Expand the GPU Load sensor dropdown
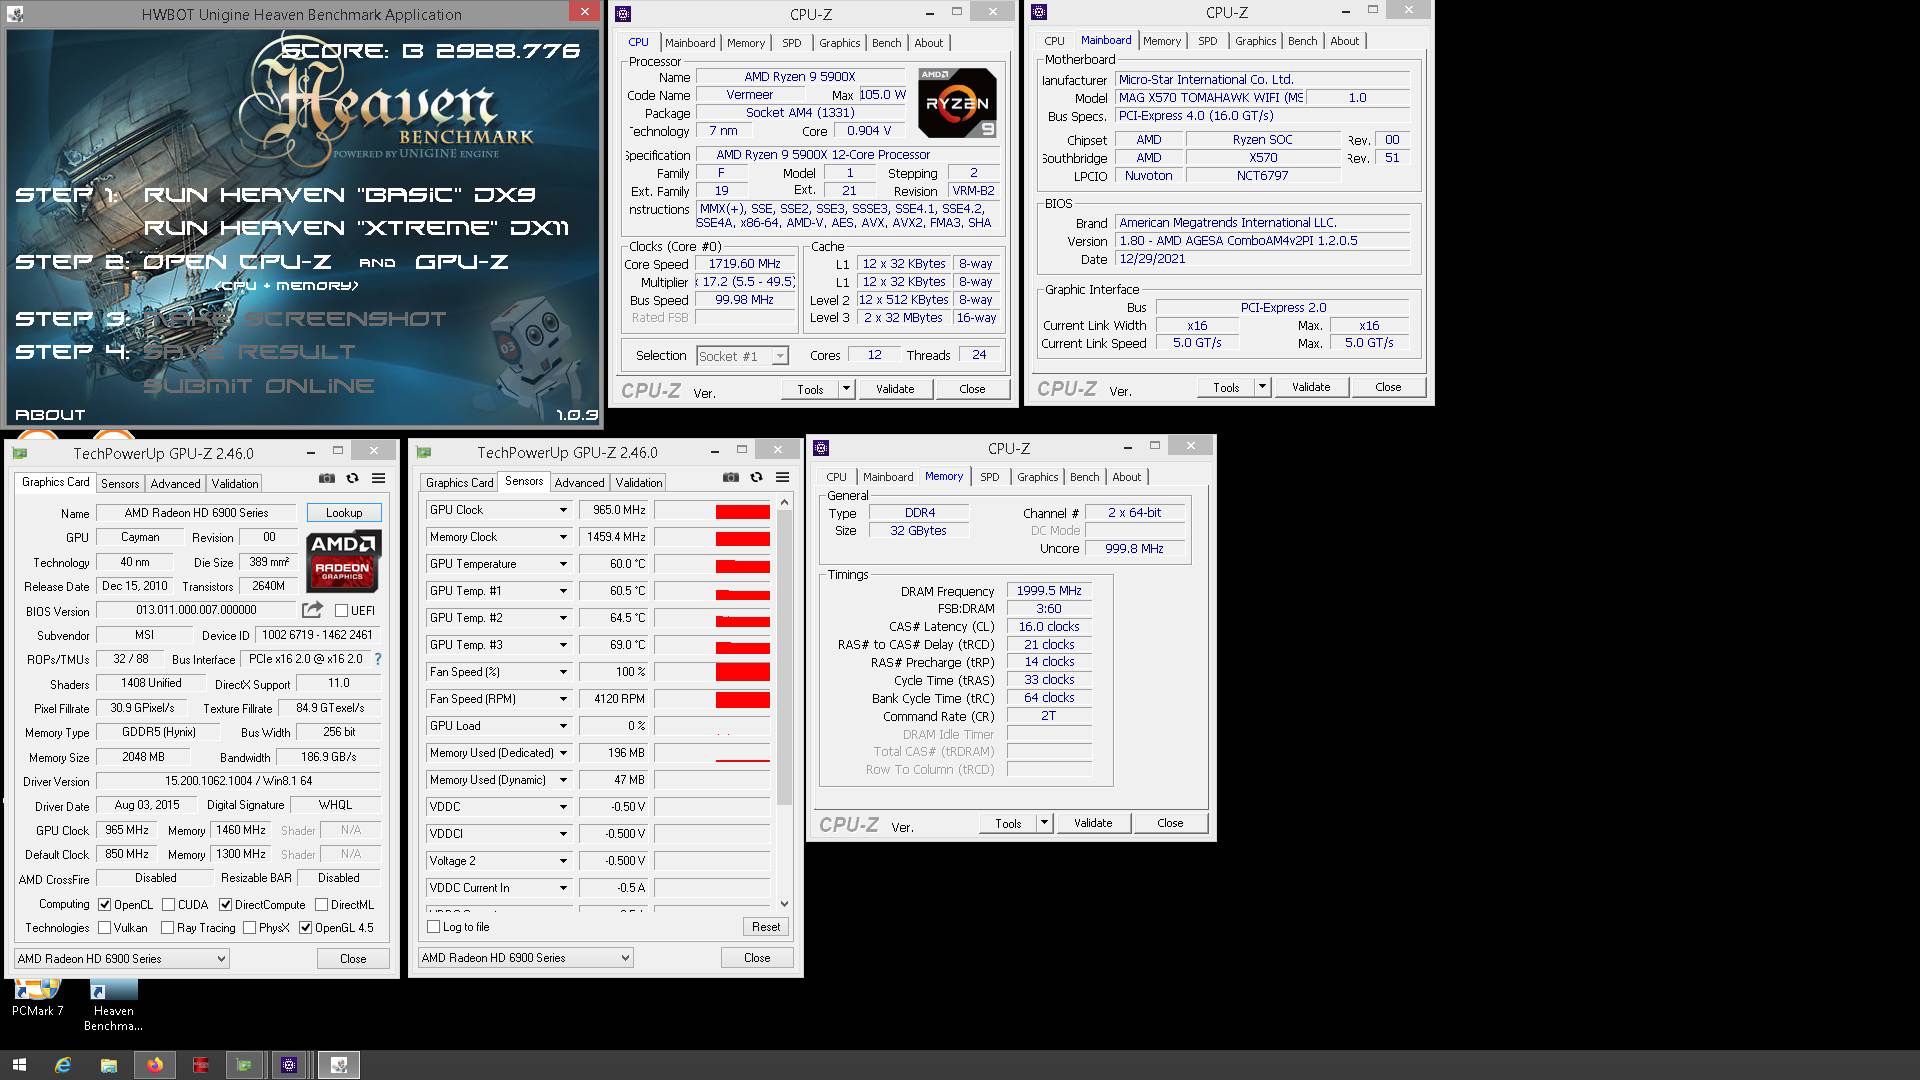The image size is (1920, 1080). point(563,726)
